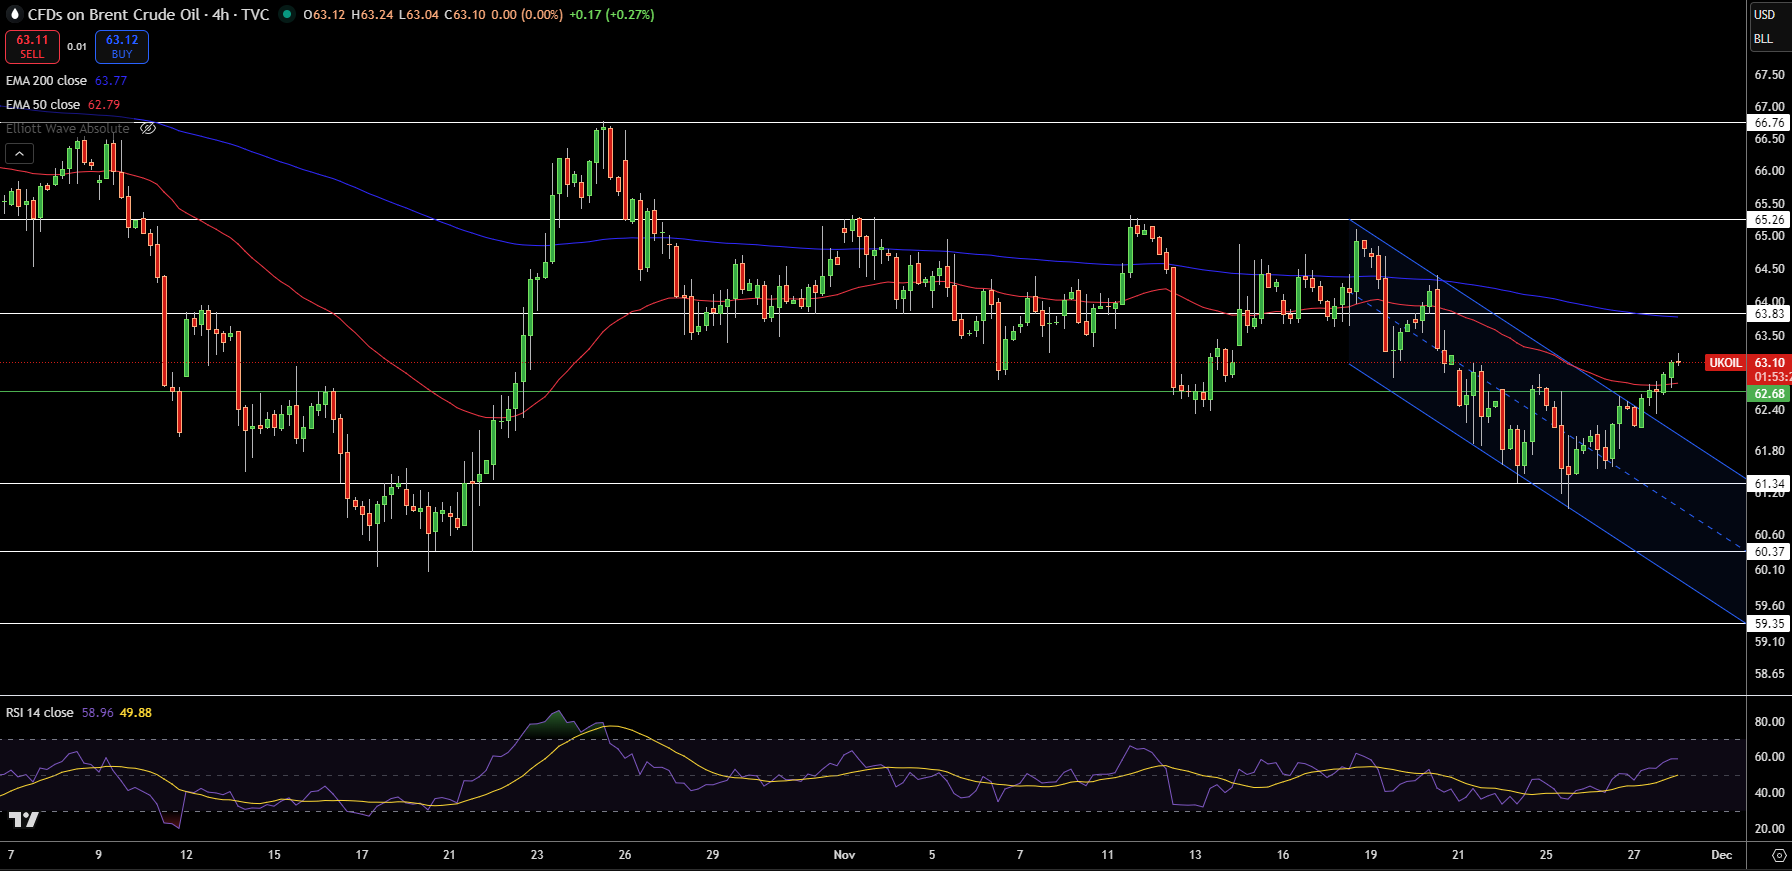1792x871 pixels.
Task: Click the Nov label on time axis
Action: coord(845,855)
